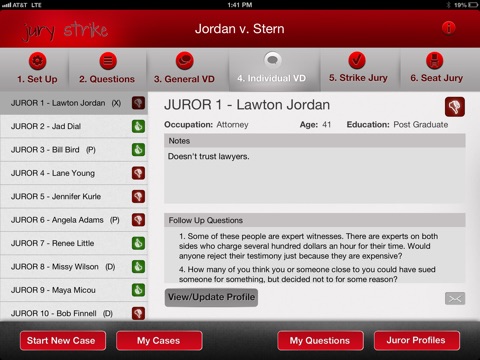This screenshot has height=360, width=480.
Task: Tap the thumbs-down icon beside Juror 1 header
Action: pos(455,107)
